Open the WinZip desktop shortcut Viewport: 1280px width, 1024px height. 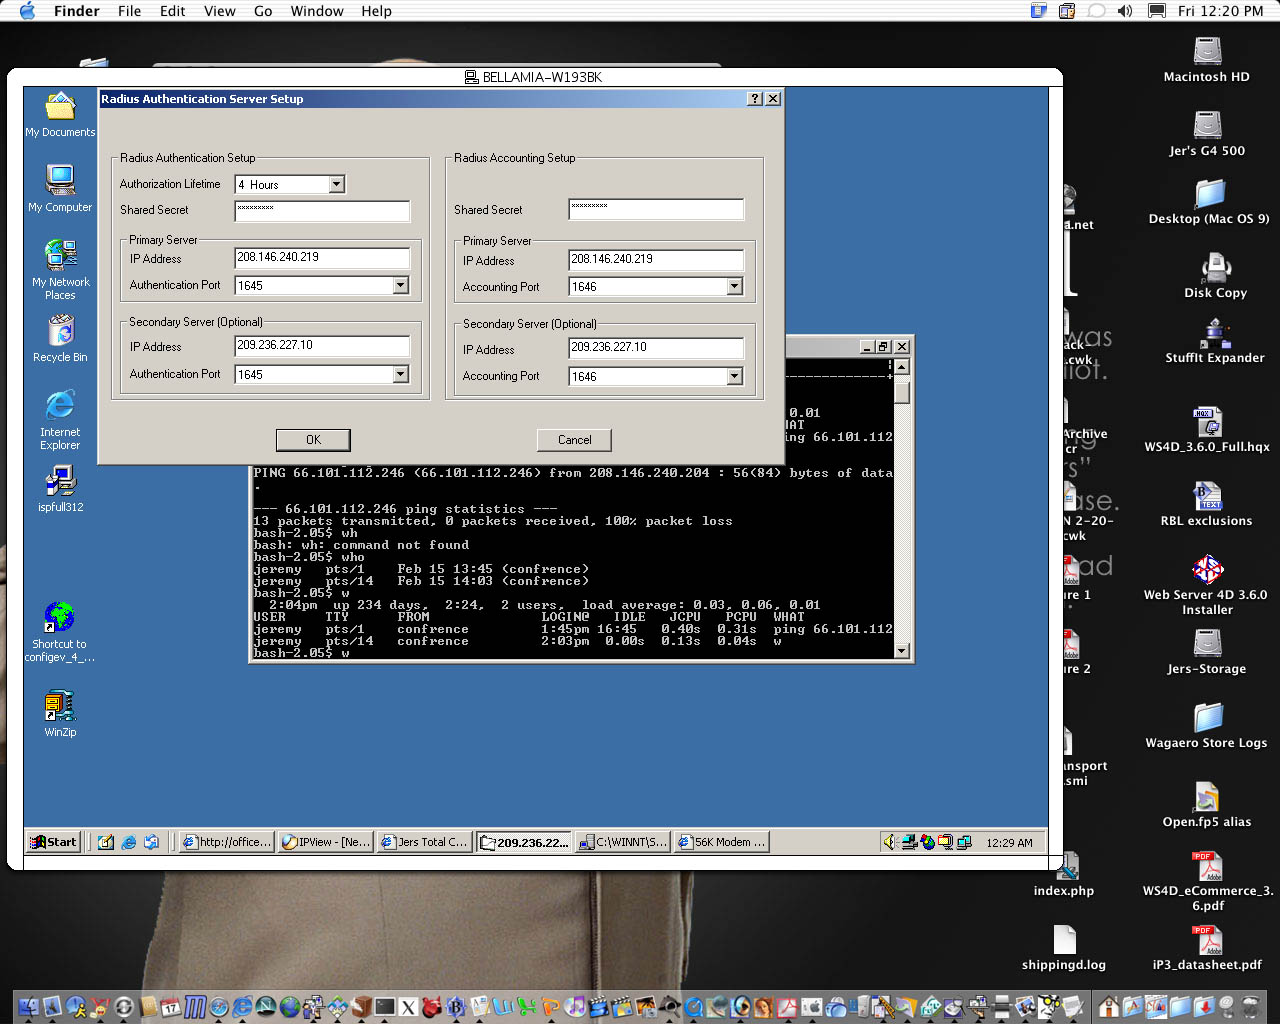pyautogui.click(x=60, y=707)
